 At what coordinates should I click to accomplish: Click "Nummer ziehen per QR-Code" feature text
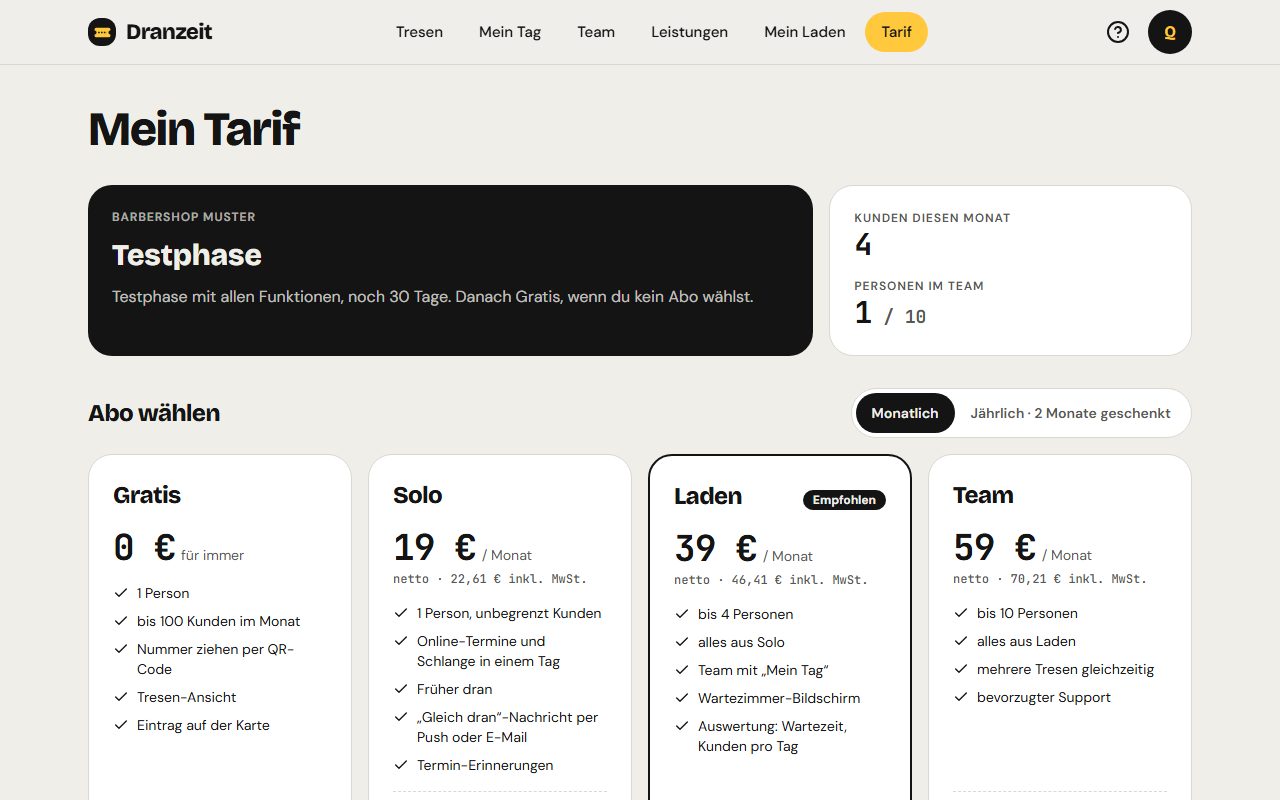pyautogui.click(x=216, y=659)
